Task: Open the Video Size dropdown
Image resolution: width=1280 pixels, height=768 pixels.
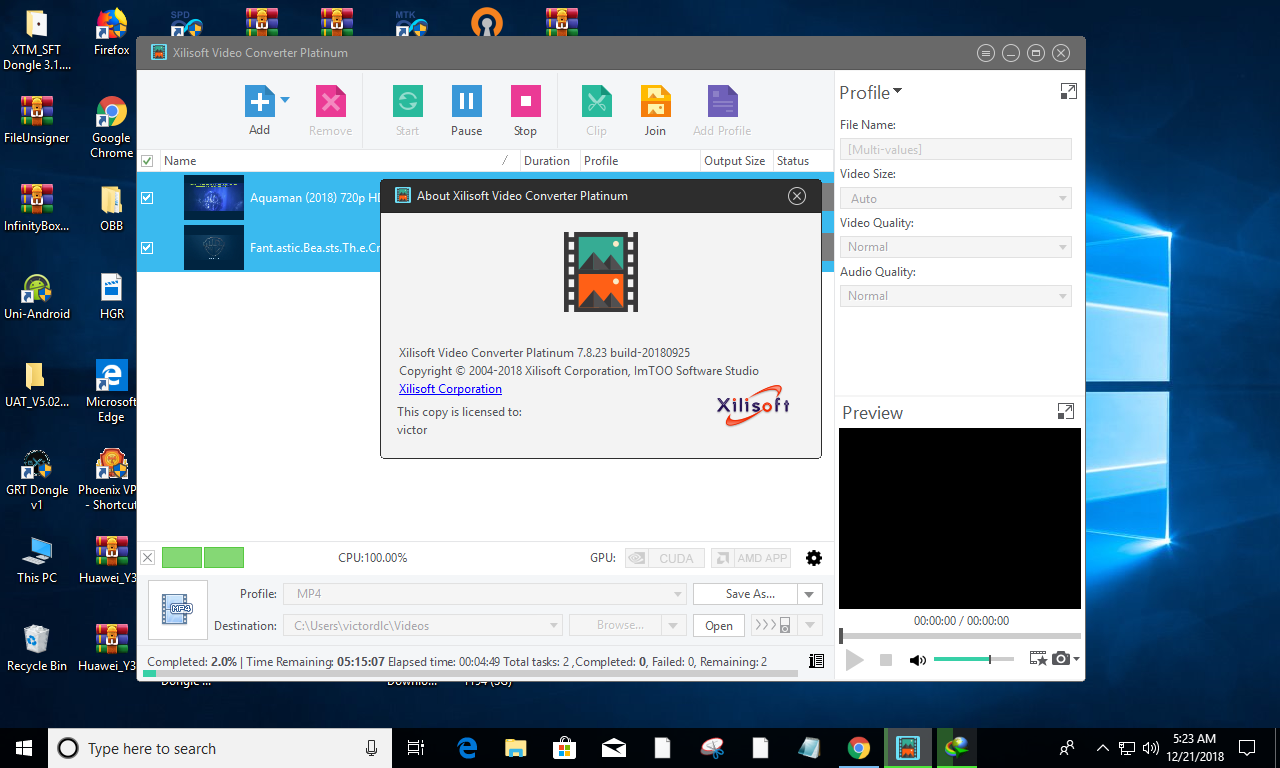Action: pos(955,198)
